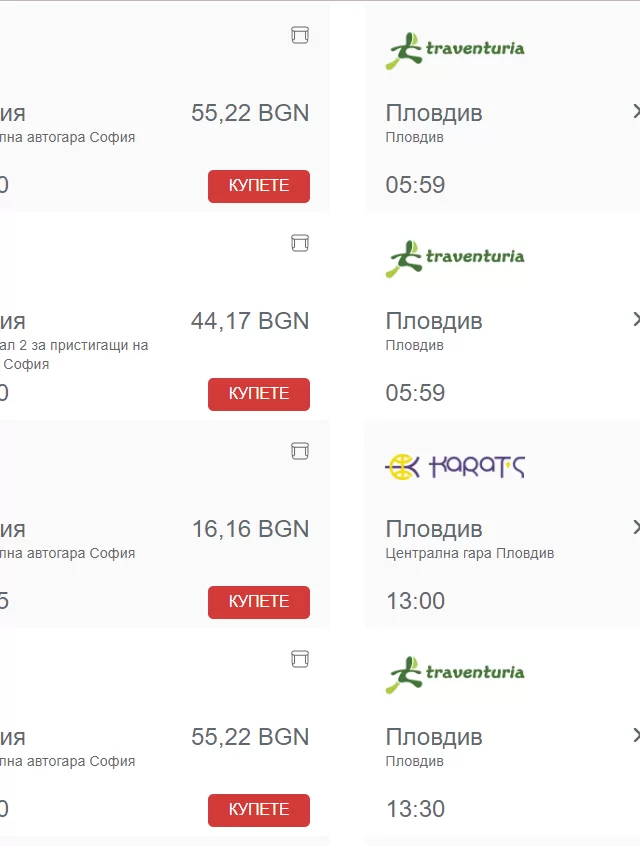Select the 44,17 BGN price
Screen dimensions: 640x846
250,321
